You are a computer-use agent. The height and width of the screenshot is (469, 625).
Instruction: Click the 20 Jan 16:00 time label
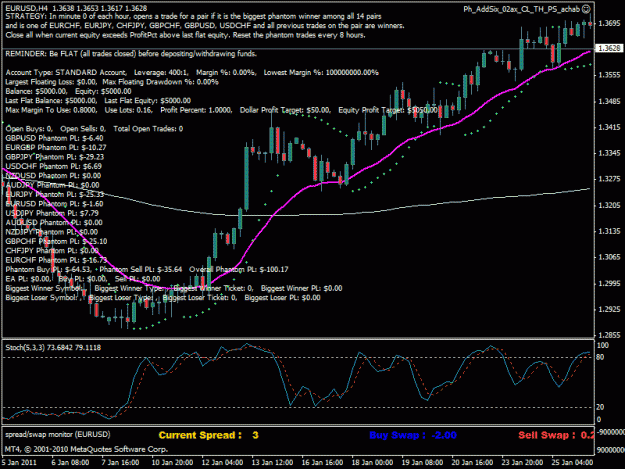(472, 463)
